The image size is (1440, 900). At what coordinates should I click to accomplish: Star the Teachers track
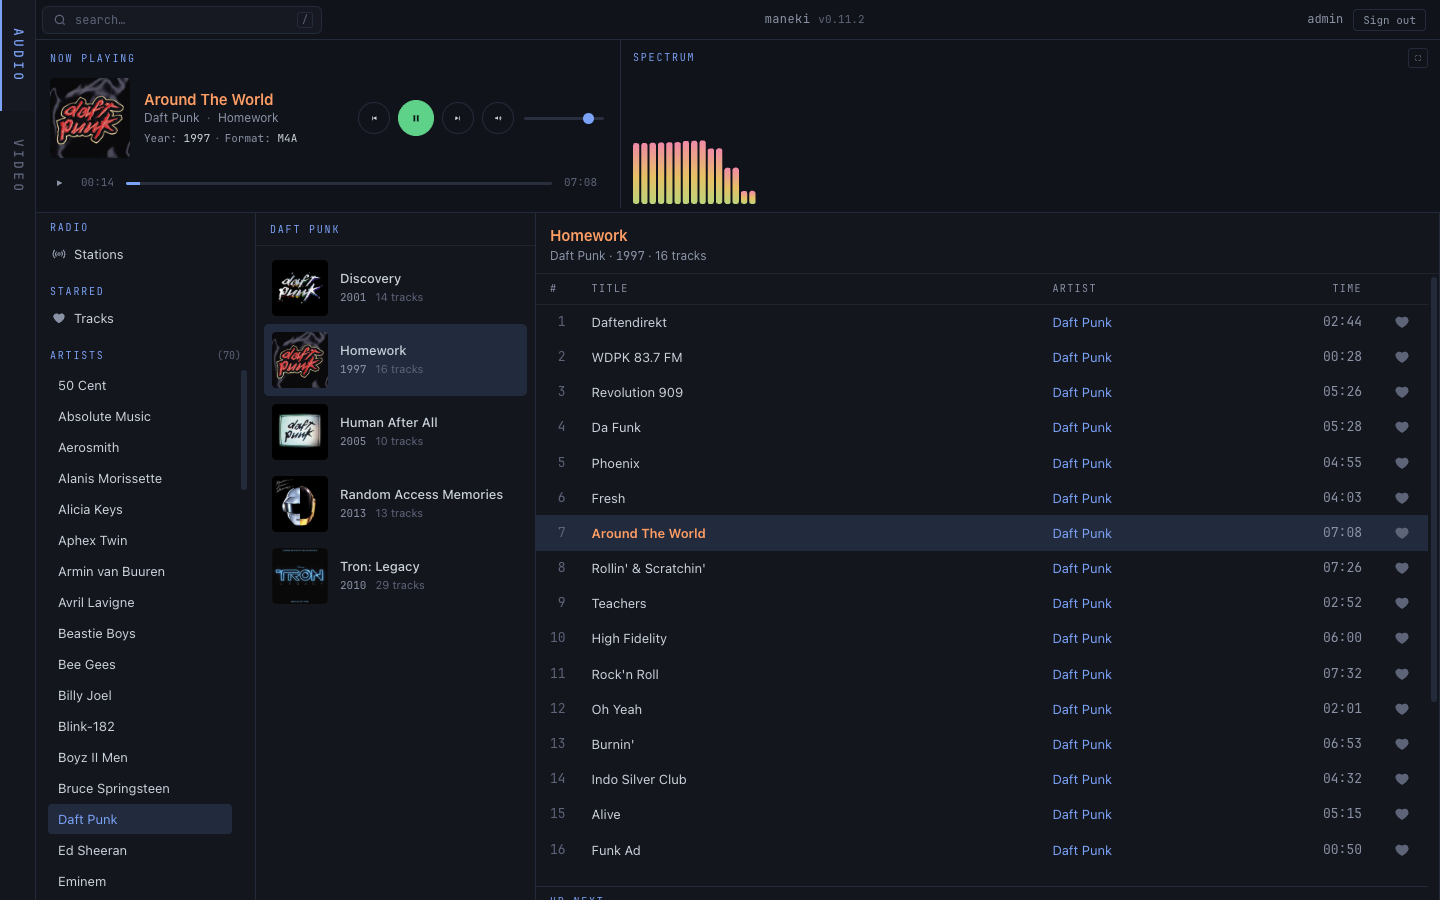point(1402,603)
